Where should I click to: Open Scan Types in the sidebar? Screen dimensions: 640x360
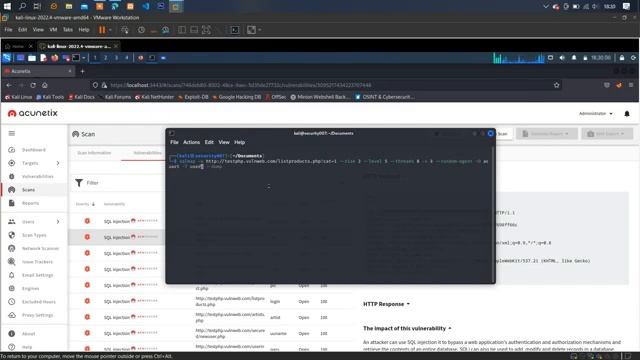point(34,235)
